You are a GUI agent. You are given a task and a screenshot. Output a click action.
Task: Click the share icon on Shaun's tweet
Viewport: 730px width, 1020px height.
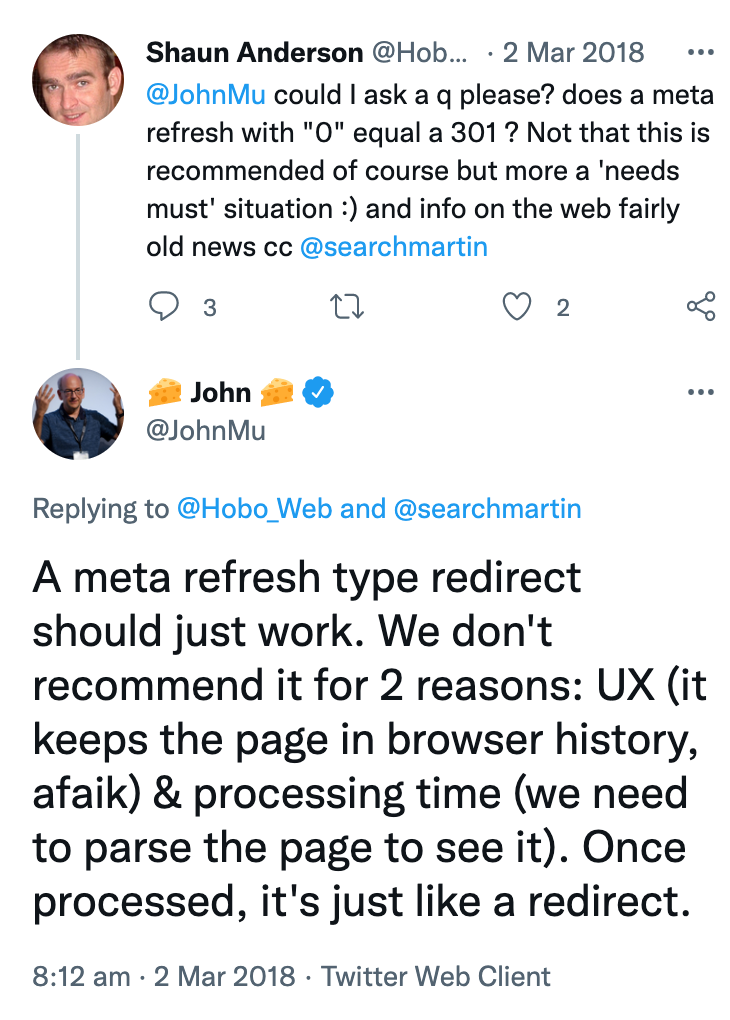point(701,307)
